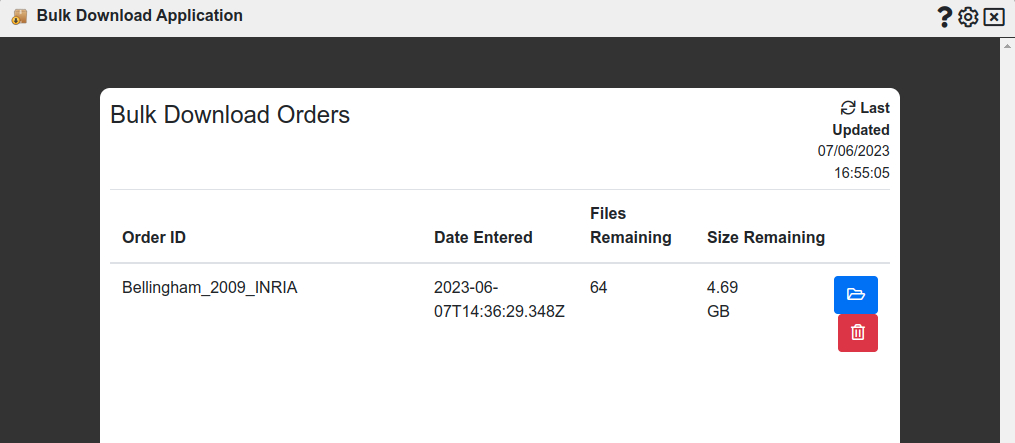Click the 4.69 GB size remaining value

pos(722,300)
